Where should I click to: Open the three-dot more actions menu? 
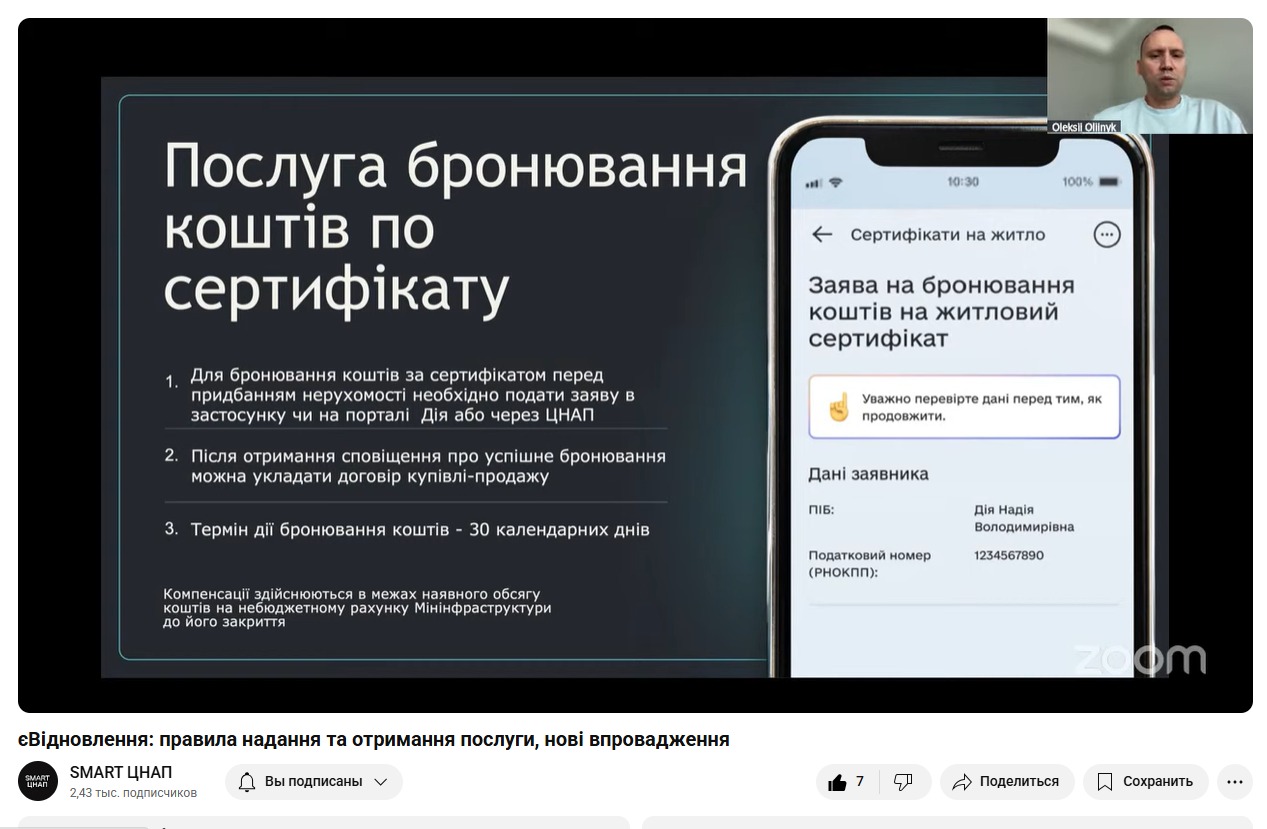click(1235, 782)
